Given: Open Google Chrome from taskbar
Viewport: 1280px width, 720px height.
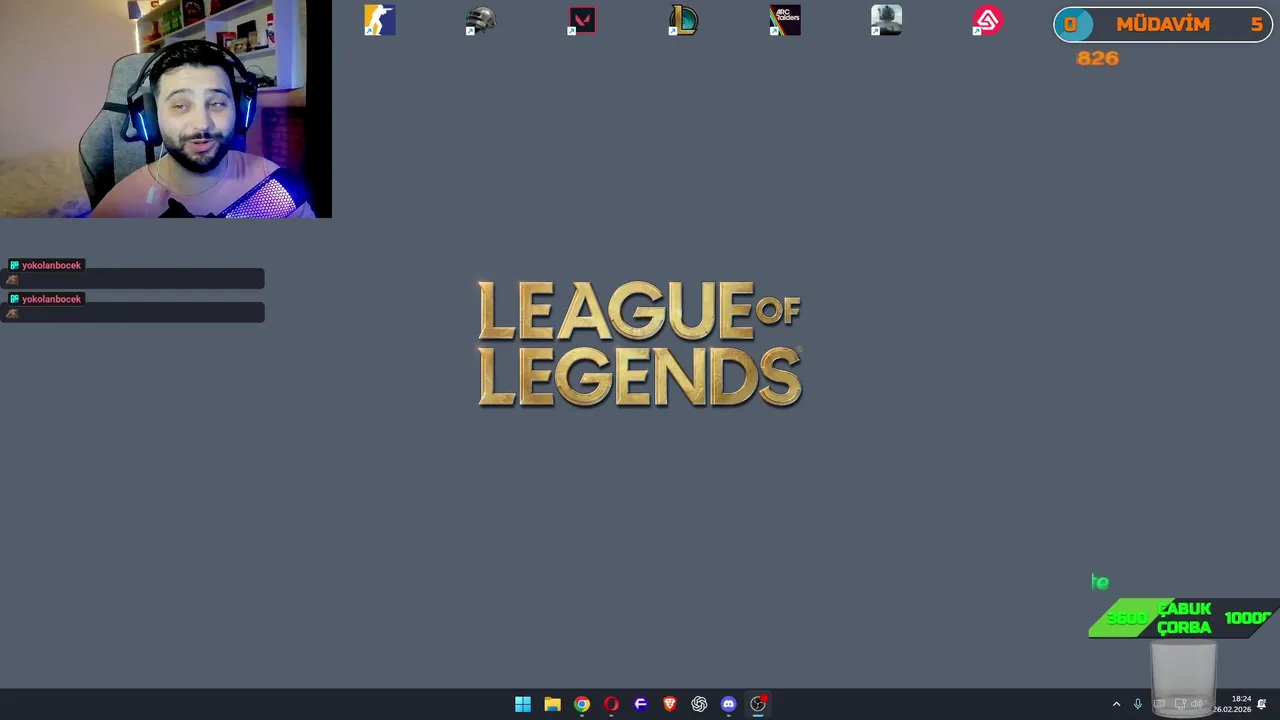Looking at the screenshot, I should pyautogui.click(x=582, y=704).
